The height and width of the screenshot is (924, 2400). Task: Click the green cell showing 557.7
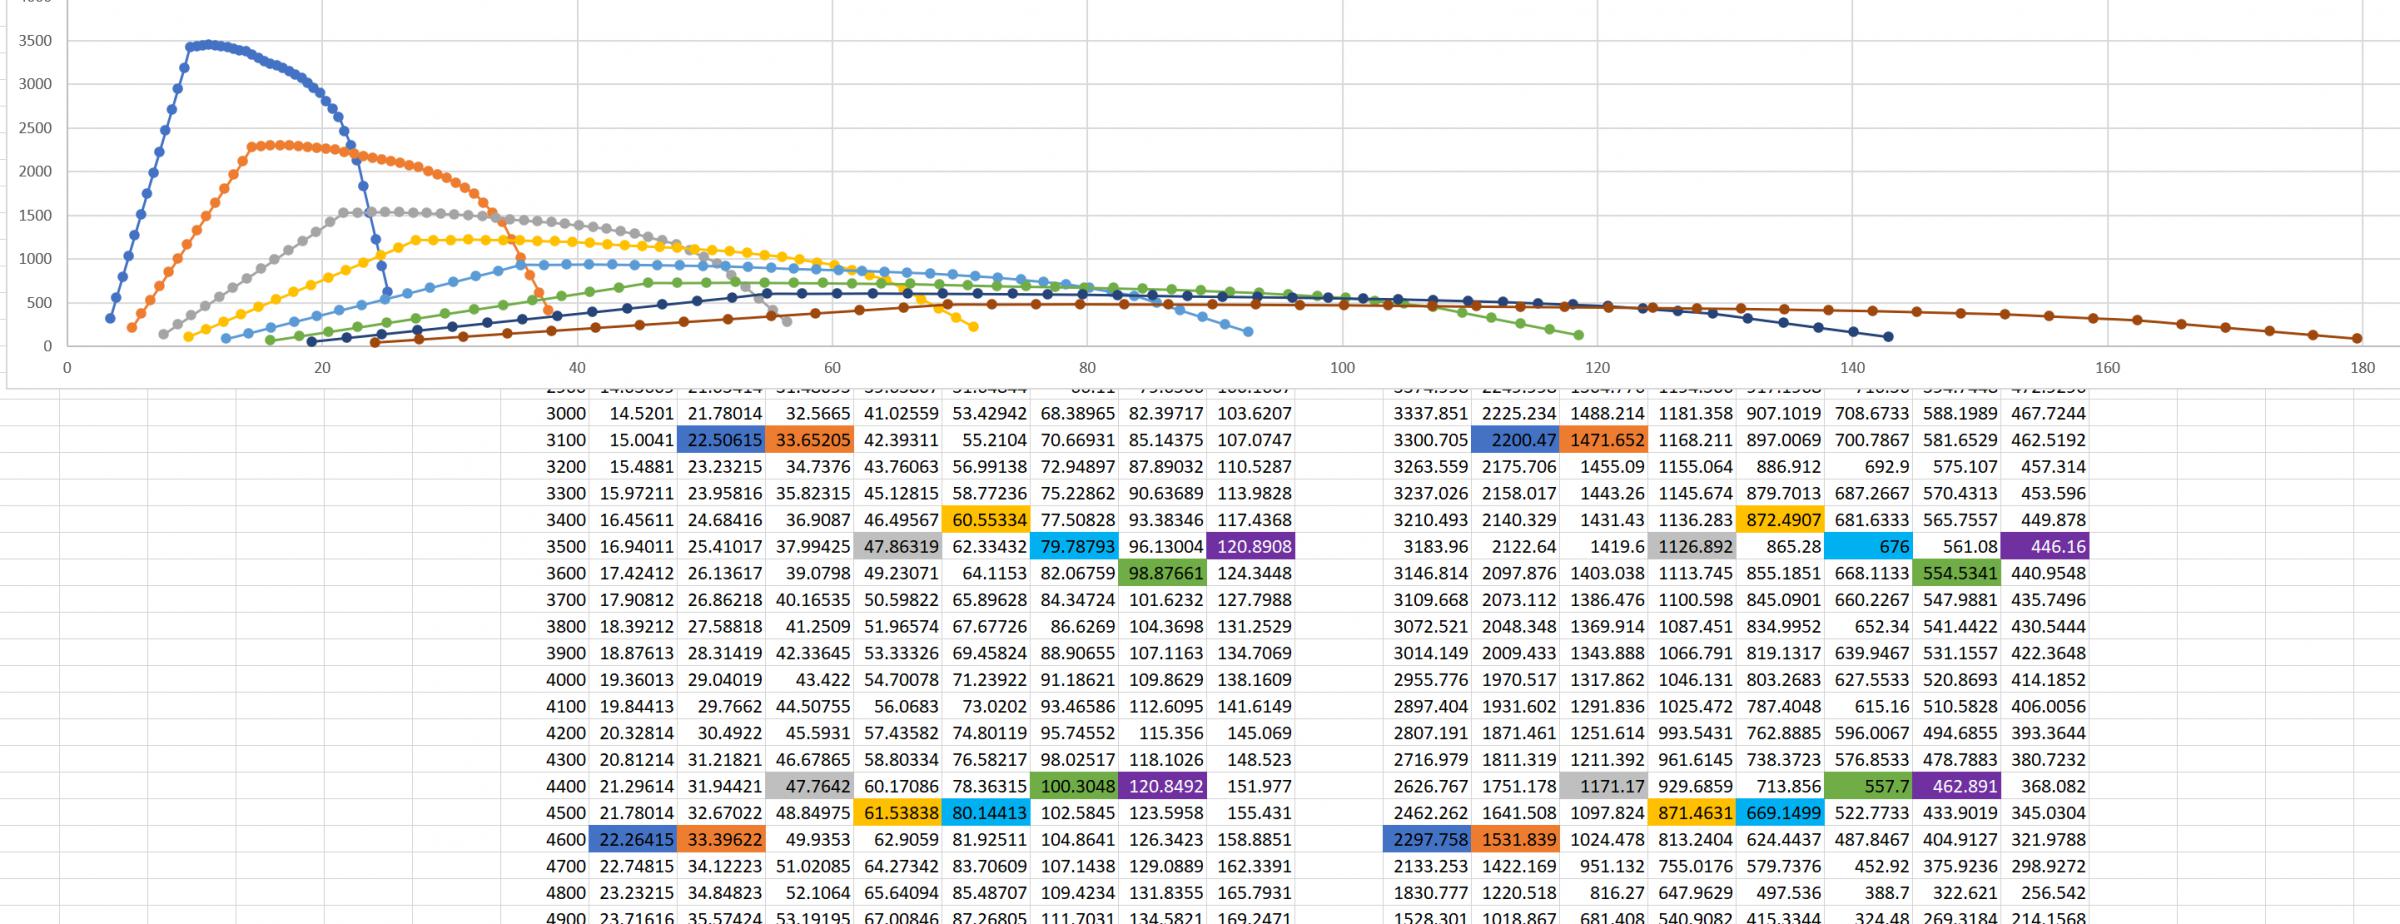(x=1868, y=787)
